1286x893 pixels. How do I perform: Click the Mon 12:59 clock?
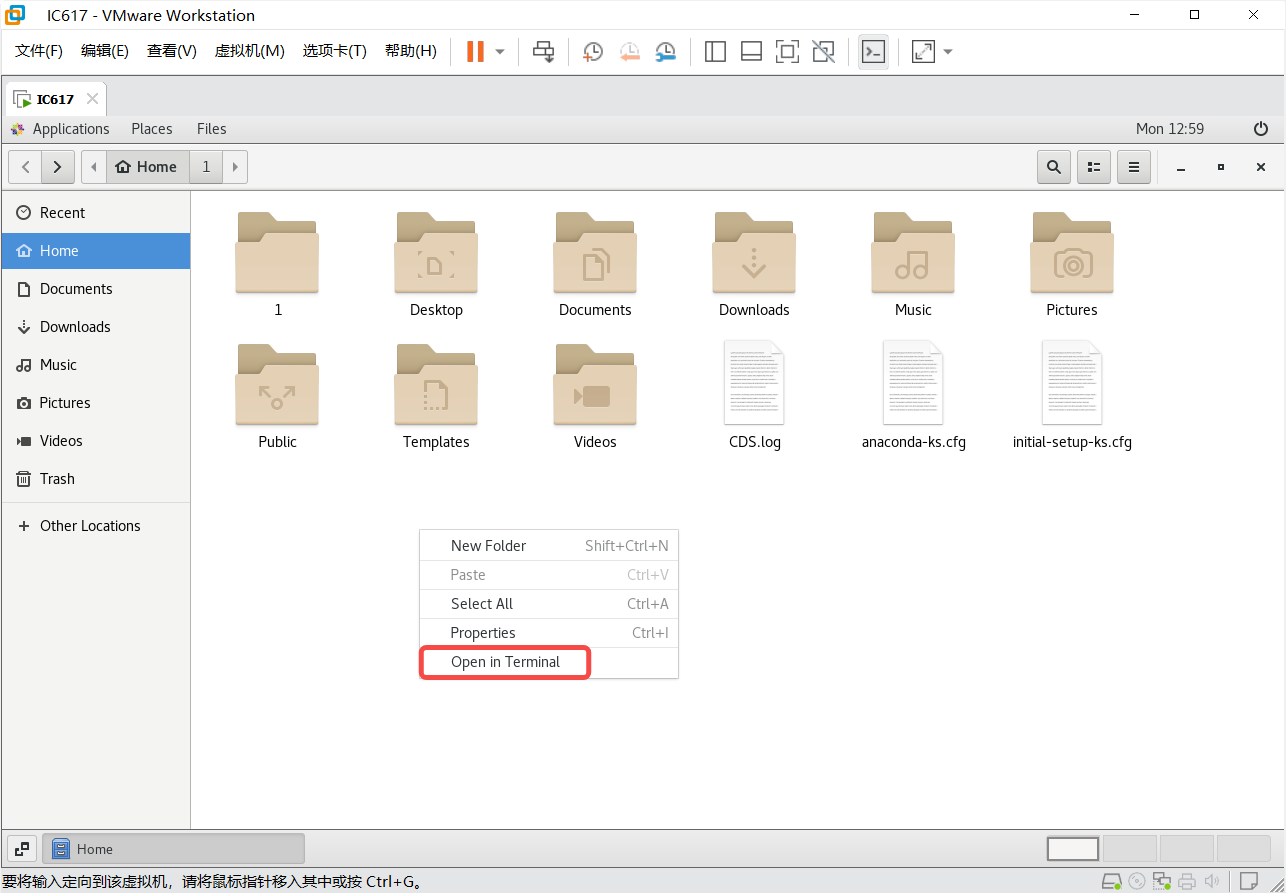pos(1170,129)
